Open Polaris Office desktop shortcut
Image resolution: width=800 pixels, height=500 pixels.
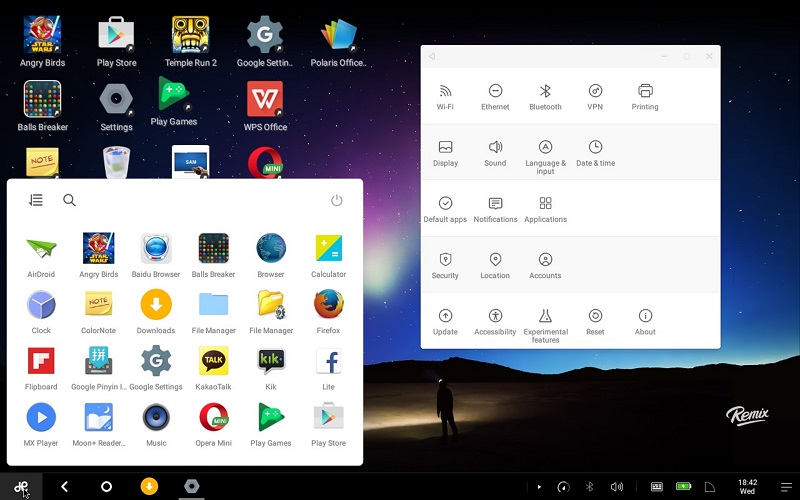(338, 42)
